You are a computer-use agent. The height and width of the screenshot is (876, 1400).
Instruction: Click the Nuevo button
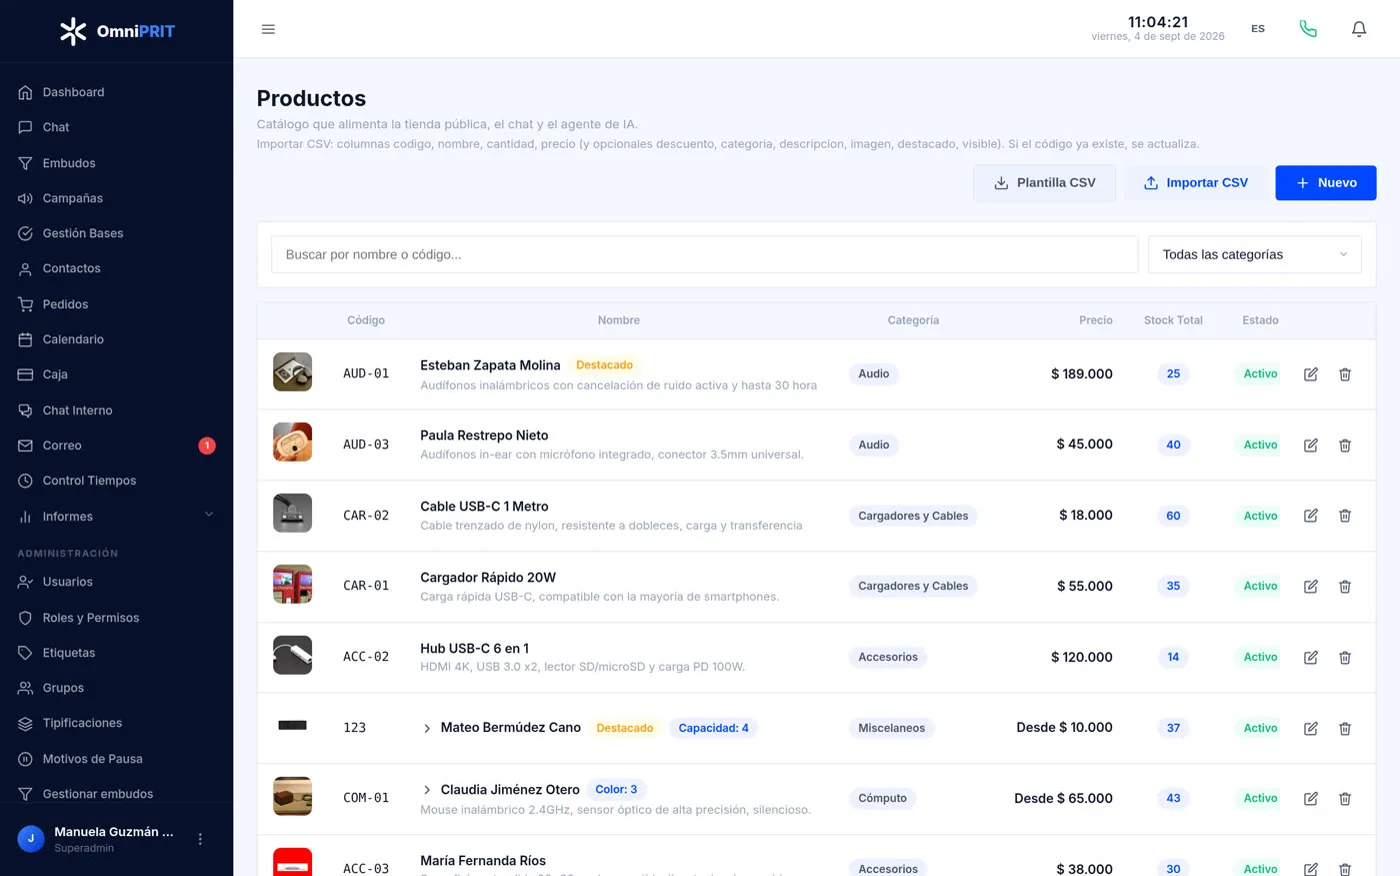coord(1325,183)
